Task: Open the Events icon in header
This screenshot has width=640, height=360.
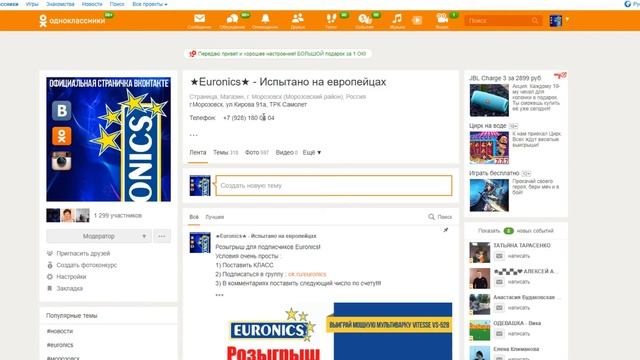Action: click(x=364, y=19)
